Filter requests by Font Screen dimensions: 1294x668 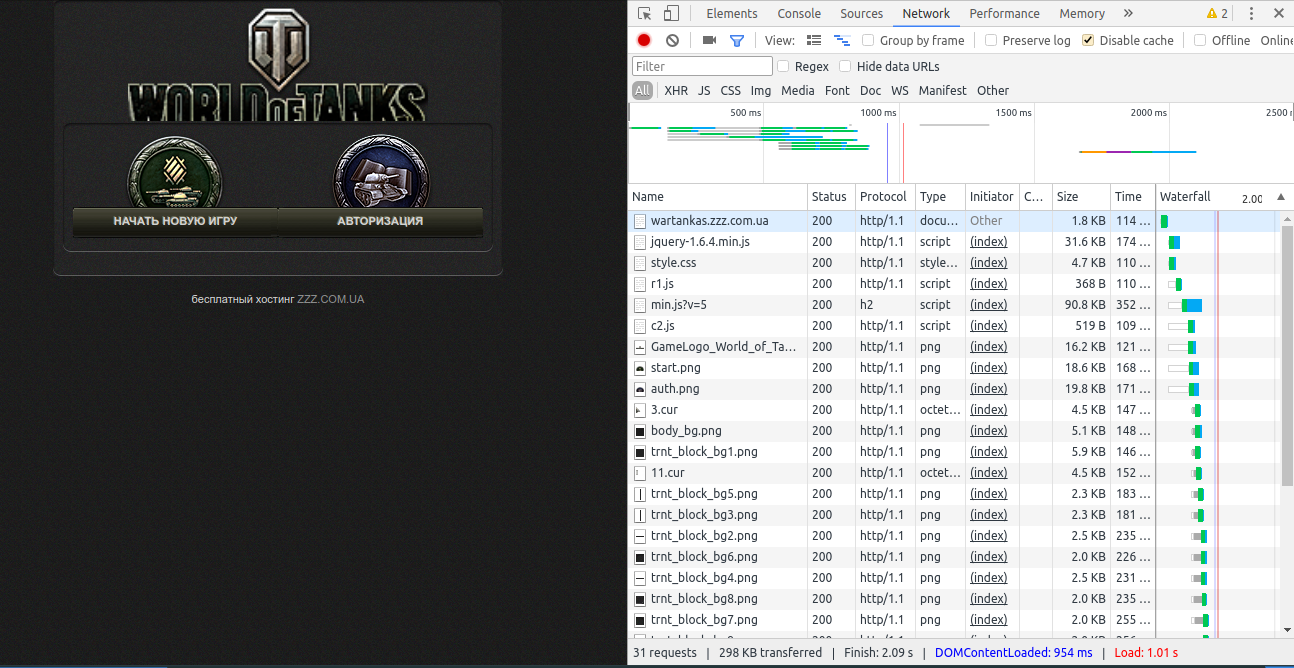point(837,90)
